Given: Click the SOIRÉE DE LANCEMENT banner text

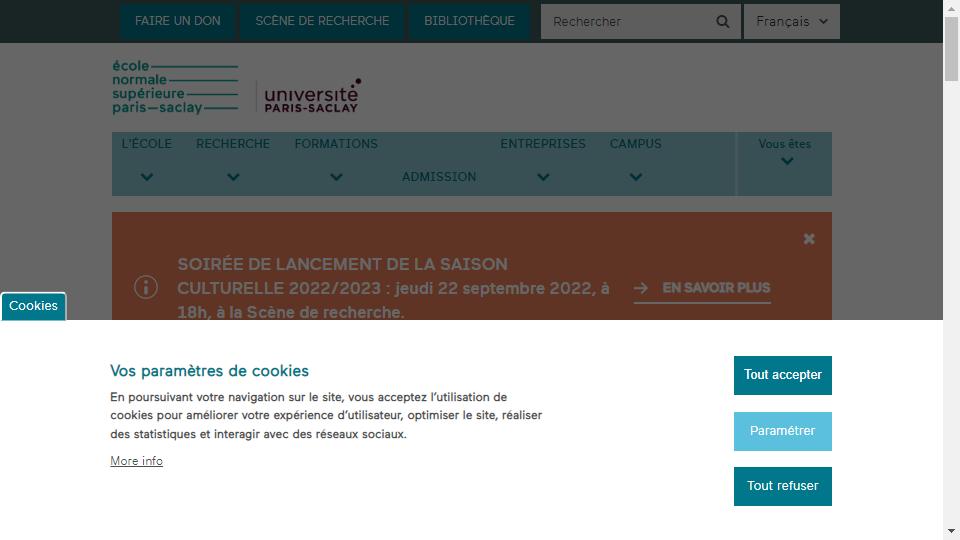Looking at the screenshot, I should coord(393,288).
